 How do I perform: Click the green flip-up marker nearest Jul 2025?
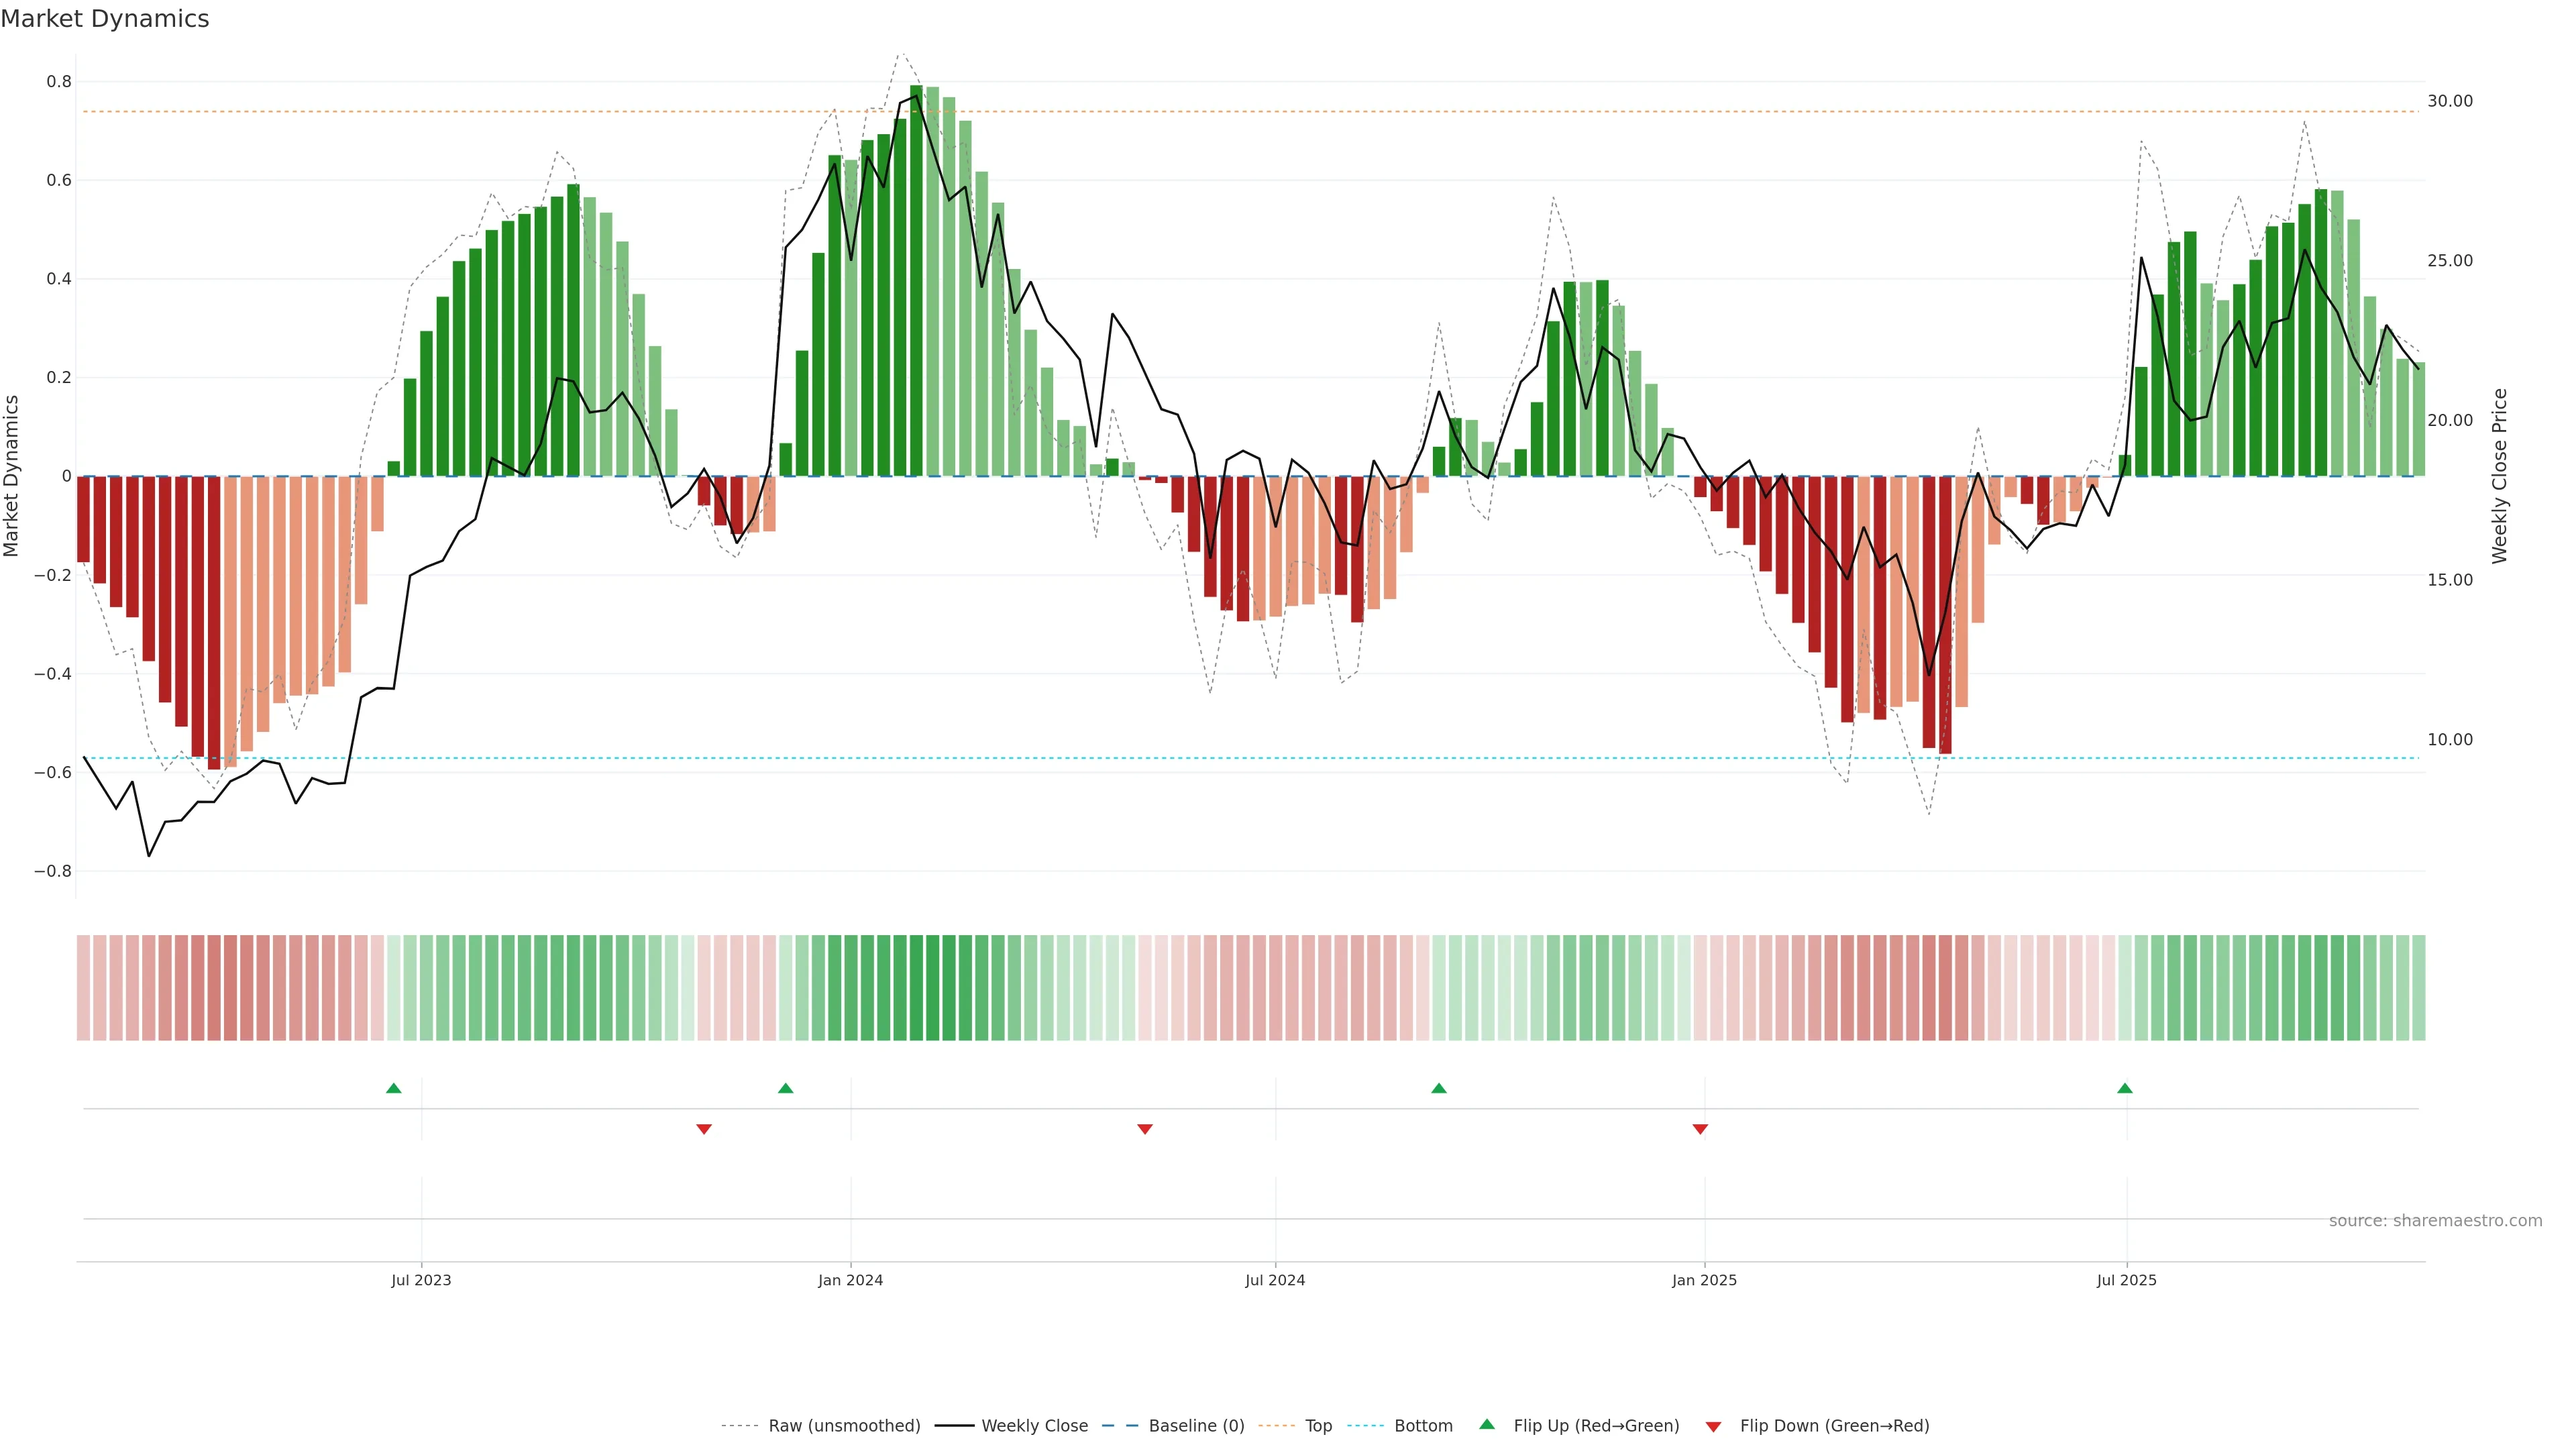[2125, 1088]
